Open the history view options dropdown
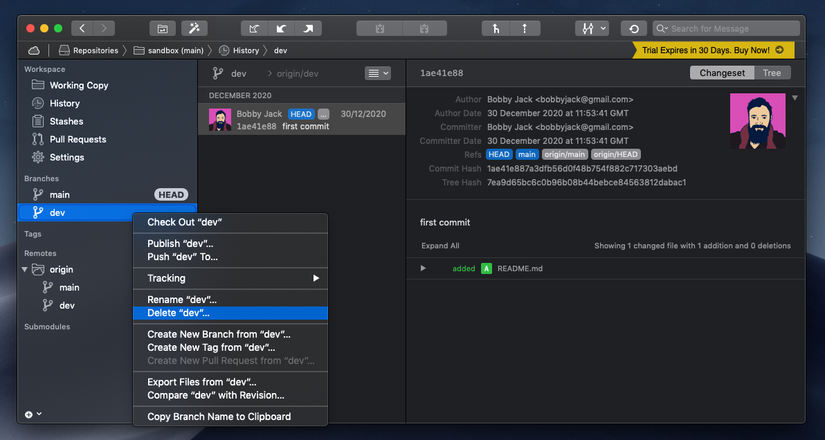 click(x=378, y=73)
